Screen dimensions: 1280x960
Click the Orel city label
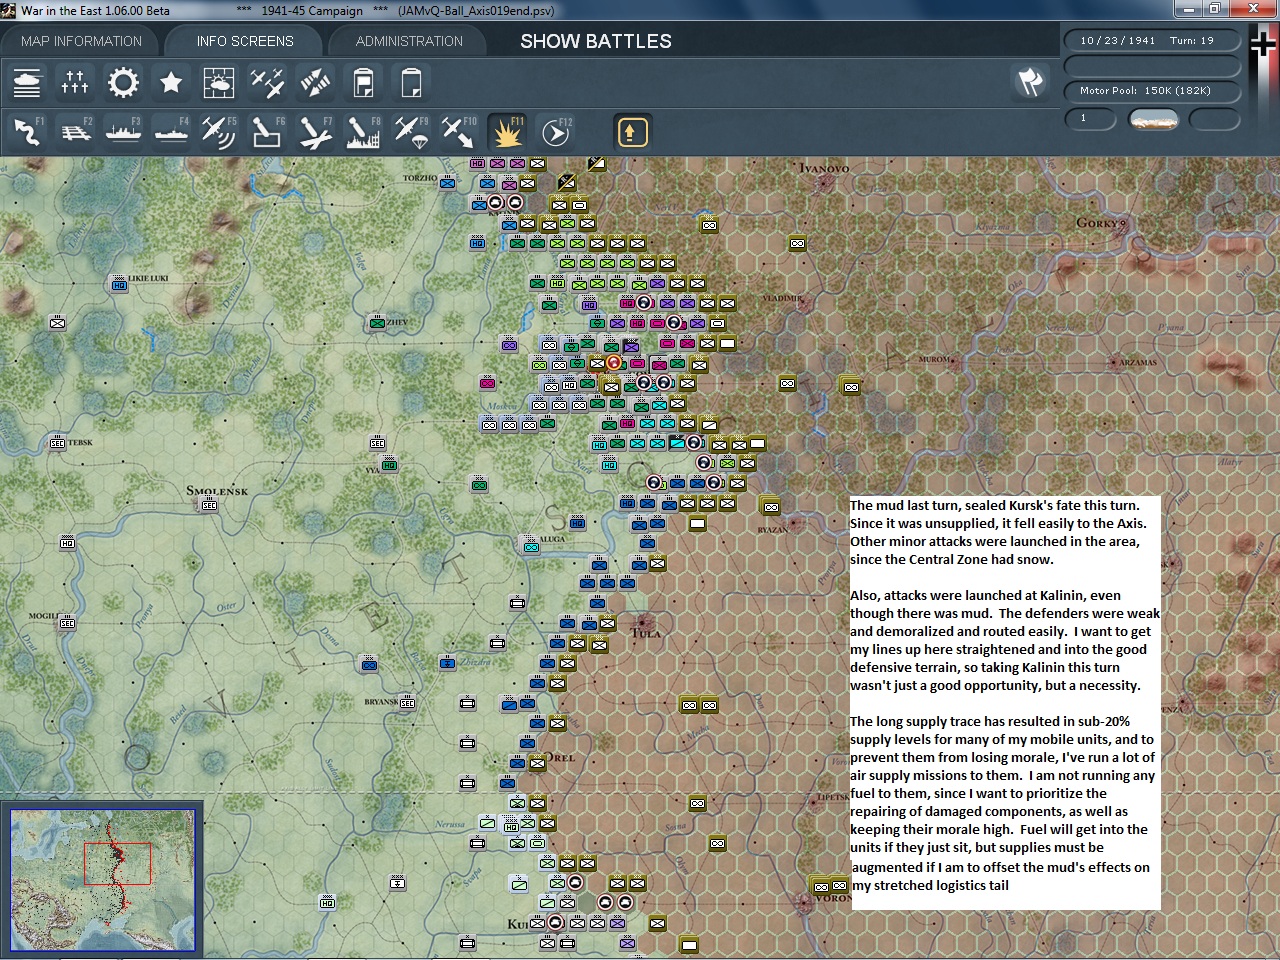point(560,757)
